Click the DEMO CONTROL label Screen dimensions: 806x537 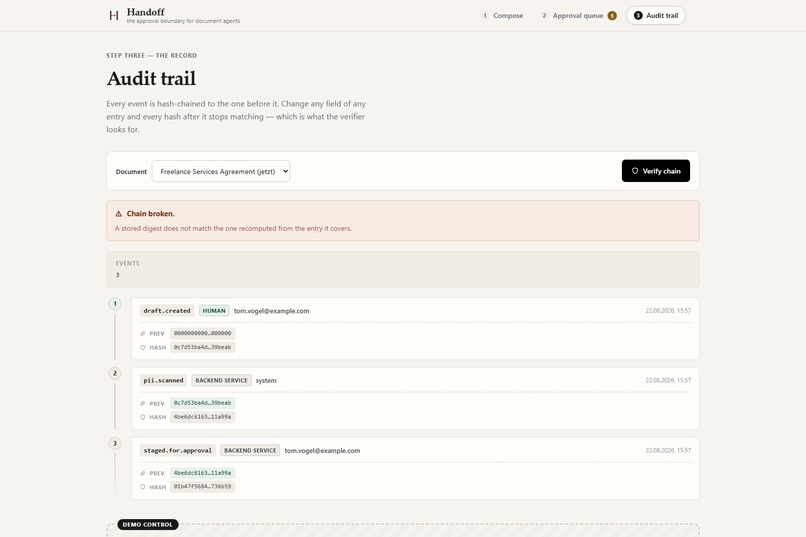148,525
